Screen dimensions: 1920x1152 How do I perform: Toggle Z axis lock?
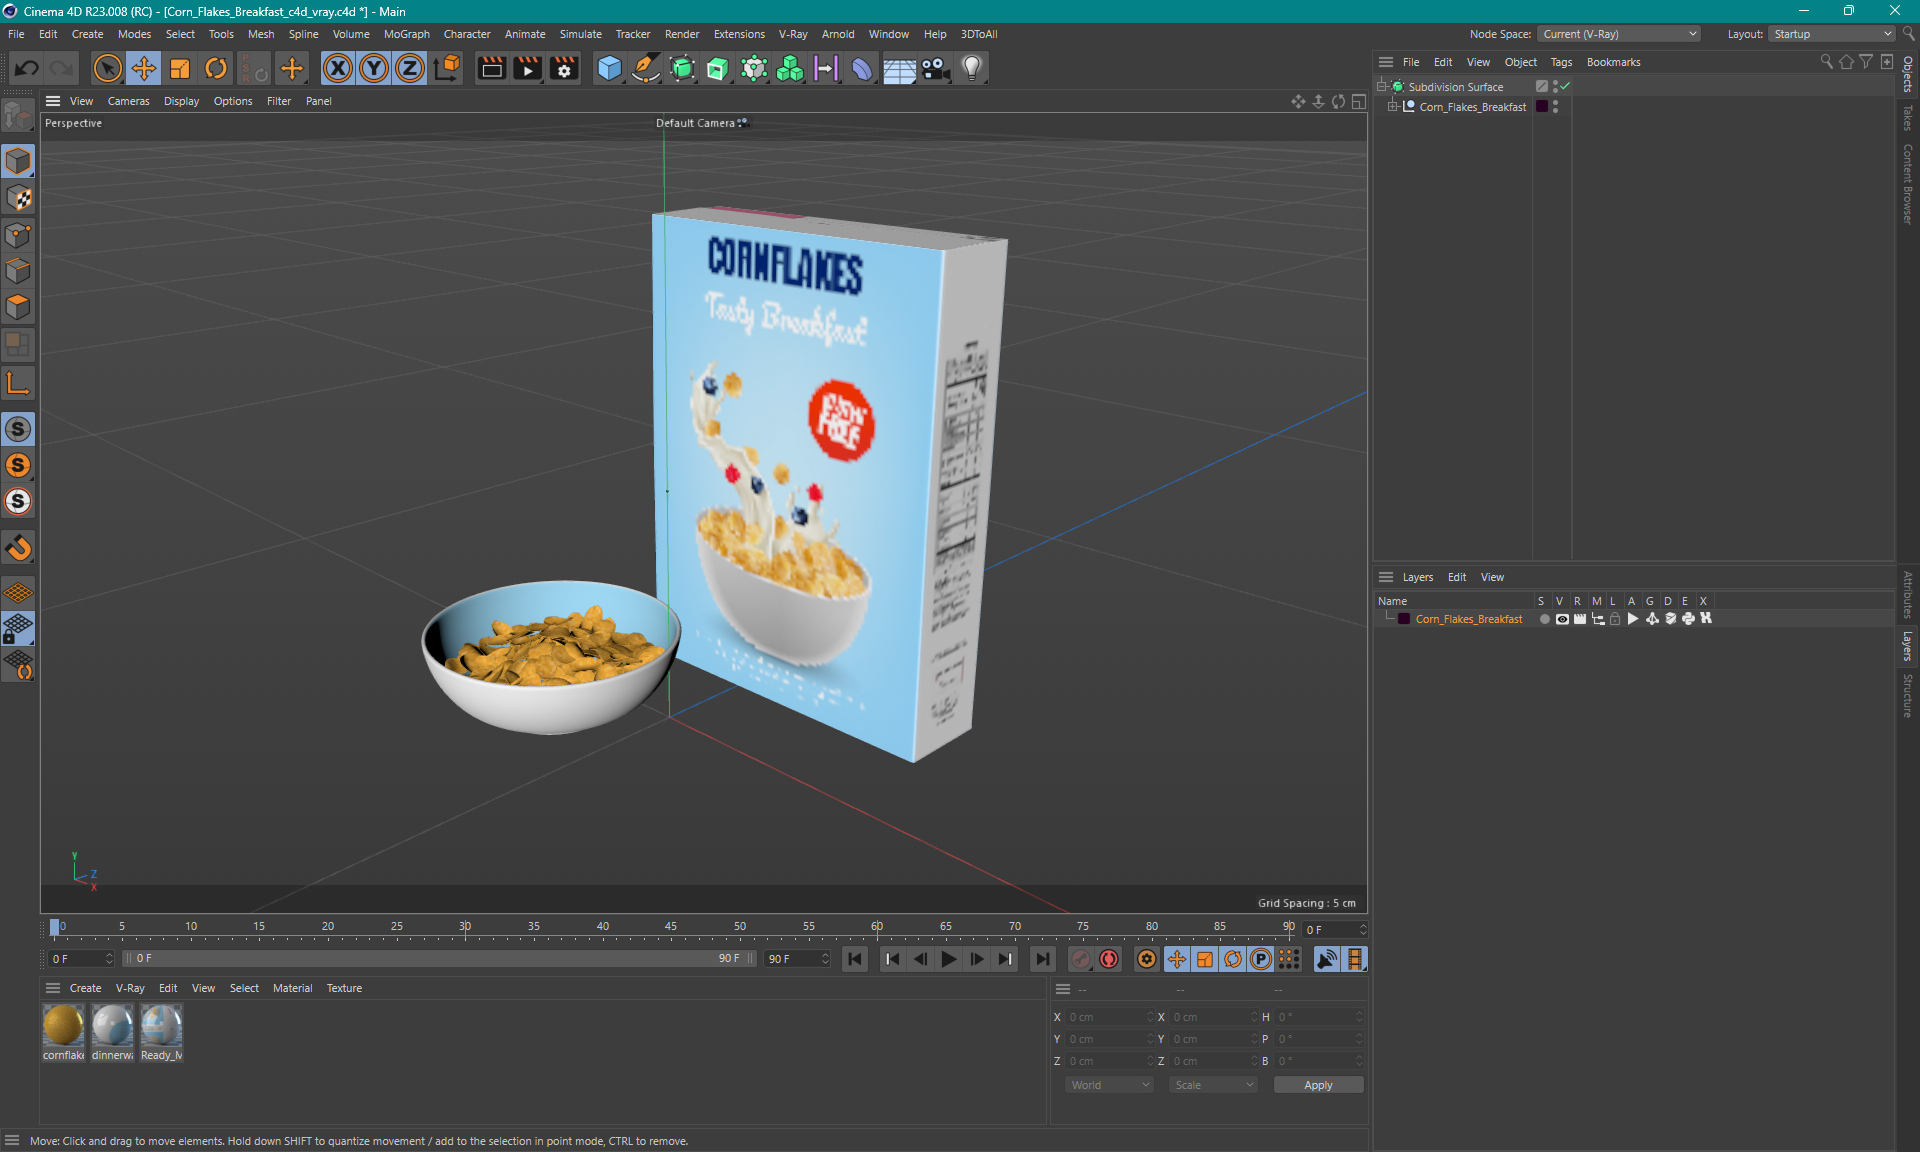410,68
